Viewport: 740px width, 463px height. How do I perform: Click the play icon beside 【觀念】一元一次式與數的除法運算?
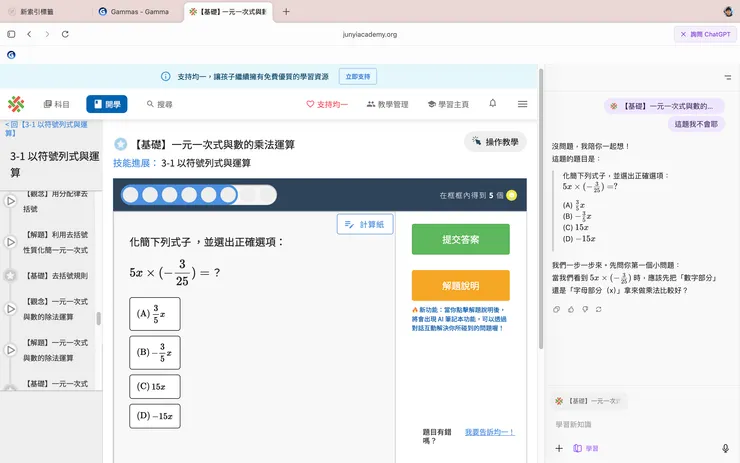tap(10, 309)
